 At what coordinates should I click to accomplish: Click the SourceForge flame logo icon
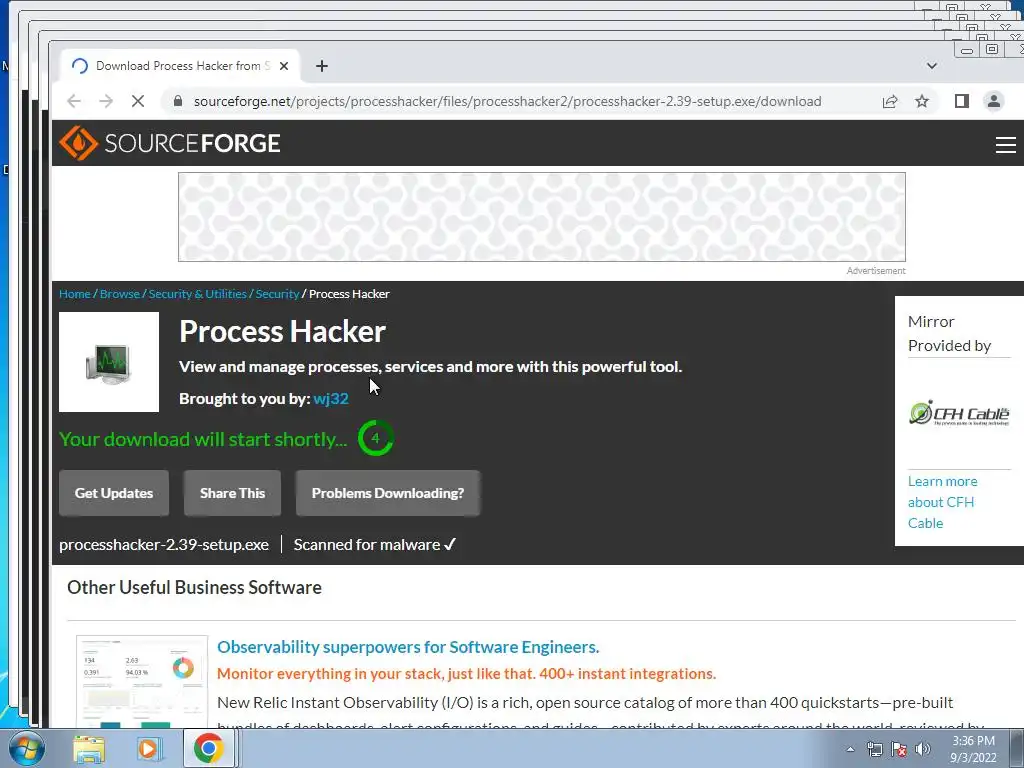78,143
